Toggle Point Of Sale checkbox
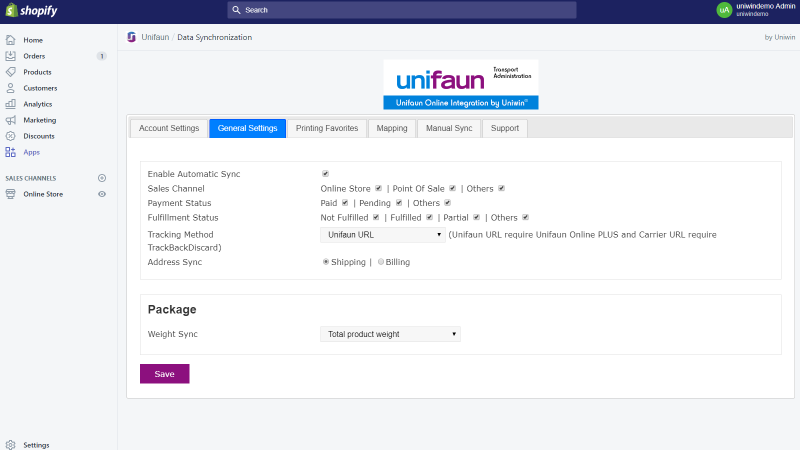This screenshot has width=800, height=450. tap(453, 188)
